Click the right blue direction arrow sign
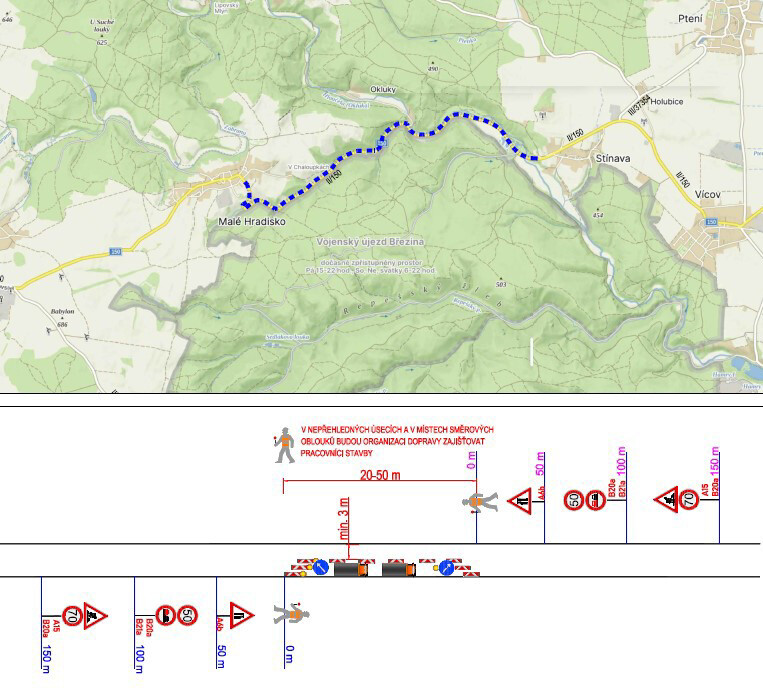 446,567
